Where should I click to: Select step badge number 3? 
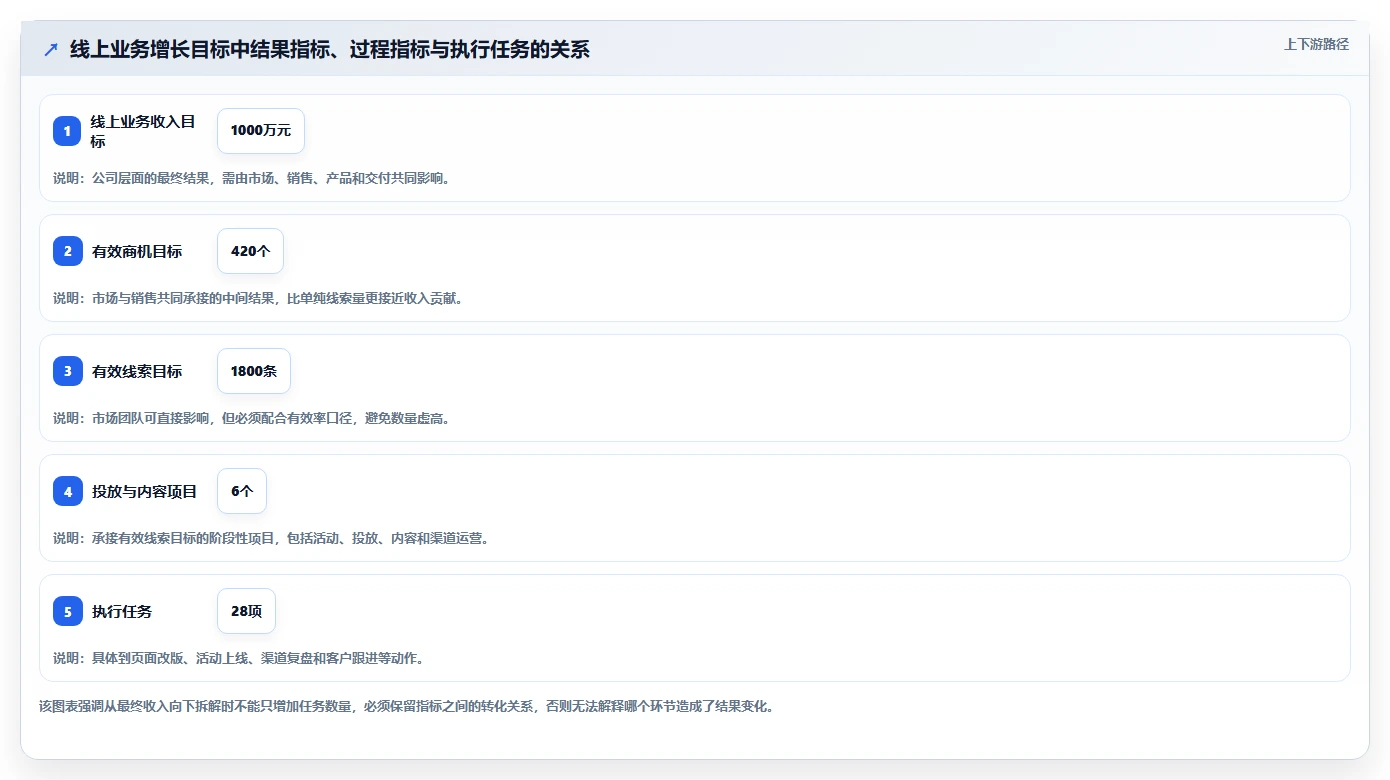pyautogui.click(x=67, y=371)
